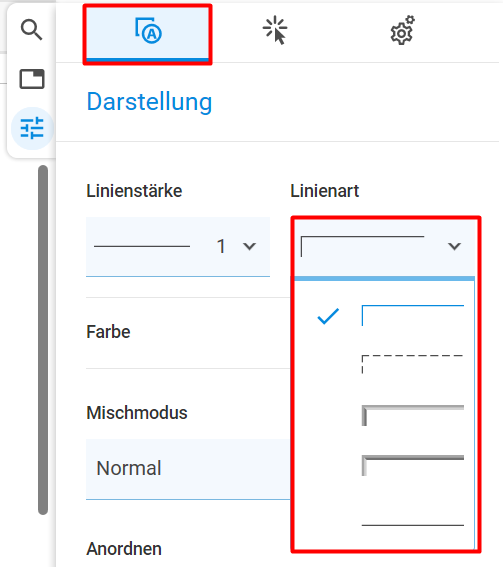Expand the Linienstärke dropdown arrow

(x=250, y=247)
